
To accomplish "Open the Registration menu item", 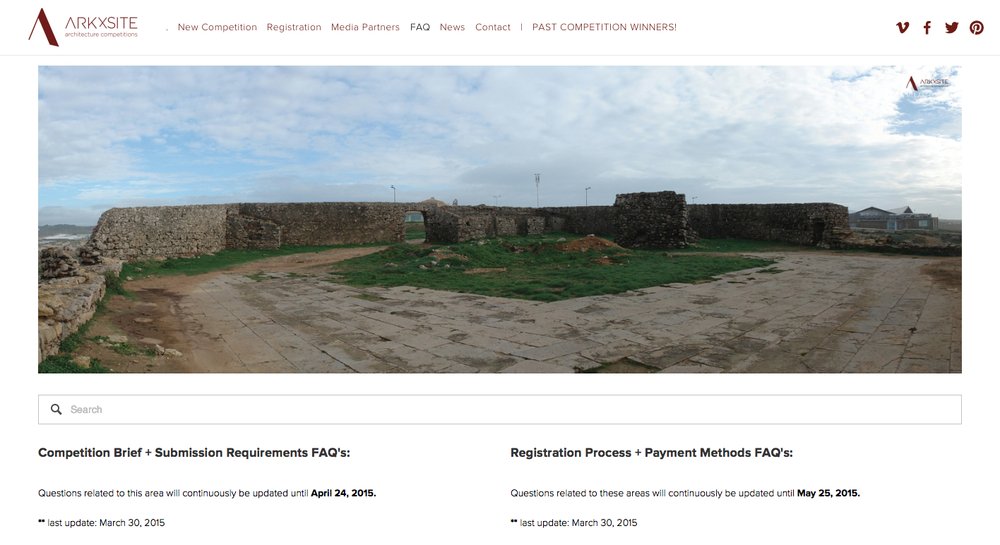I will [294, 27].
